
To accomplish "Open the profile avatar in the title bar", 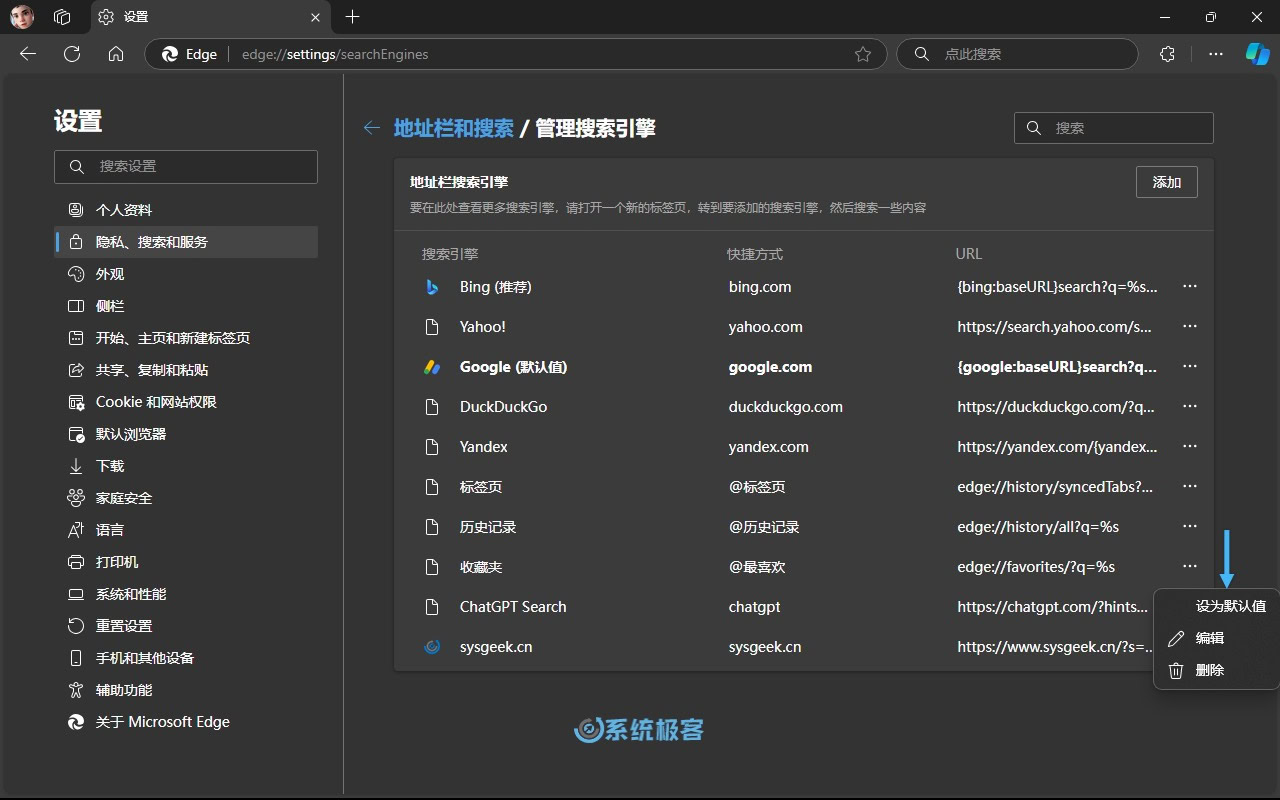I will (22, 17).
